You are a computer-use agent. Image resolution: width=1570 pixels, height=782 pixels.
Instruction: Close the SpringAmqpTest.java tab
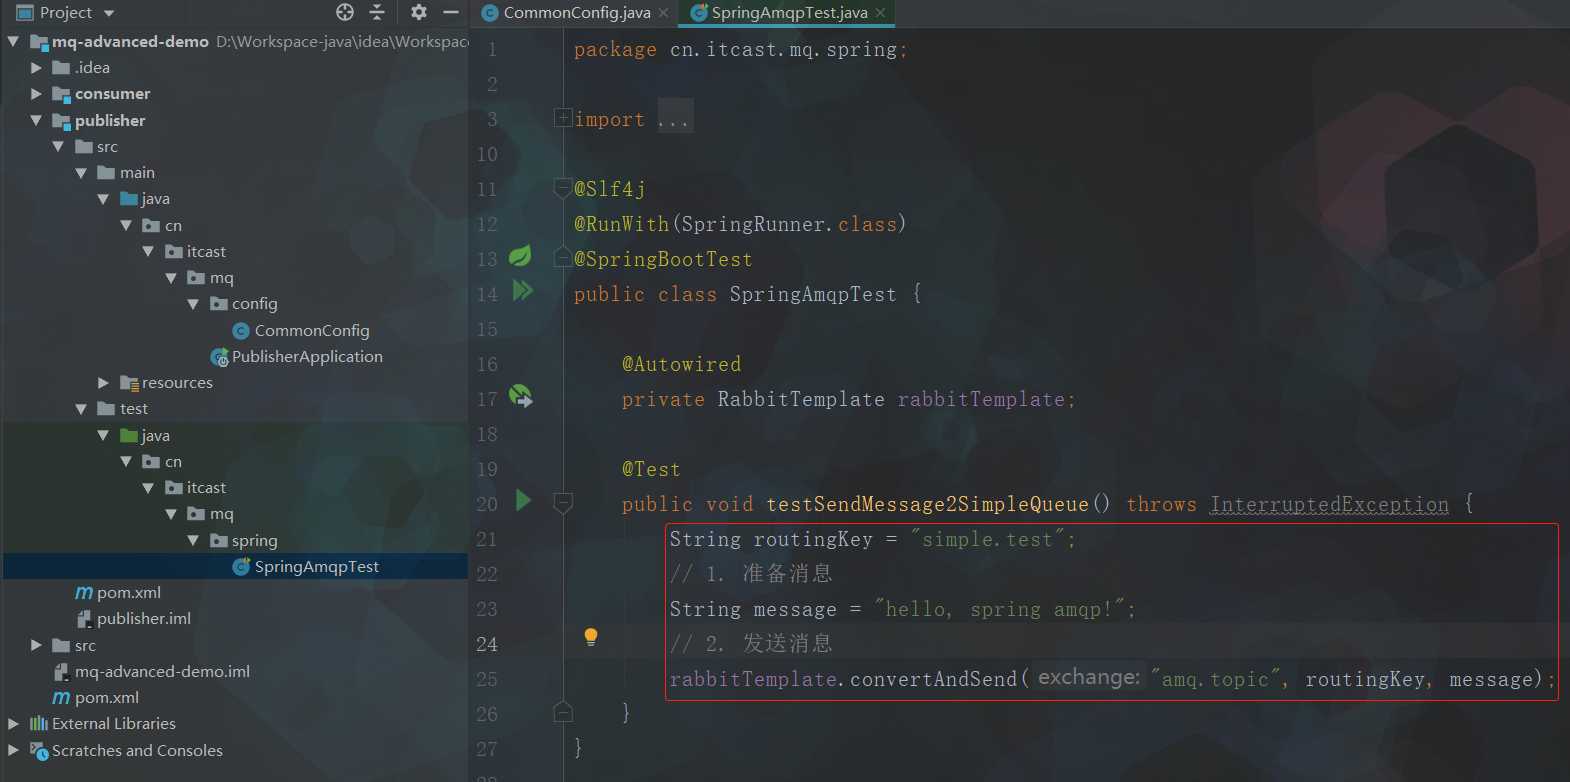(x=880, y=13)
